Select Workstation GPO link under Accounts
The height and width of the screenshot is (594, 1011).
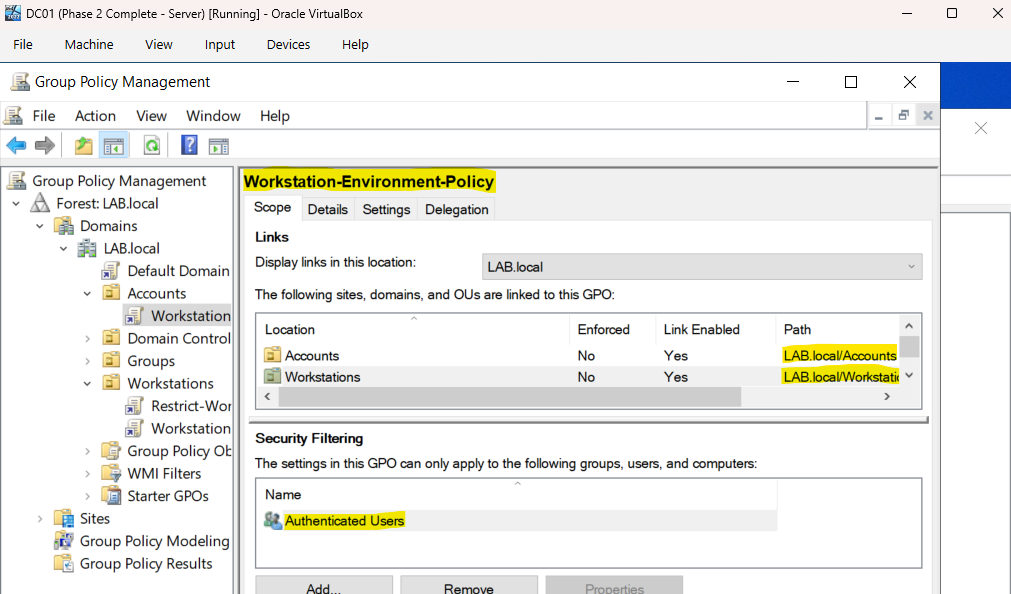pyautogui.click(x=190, y=316)
